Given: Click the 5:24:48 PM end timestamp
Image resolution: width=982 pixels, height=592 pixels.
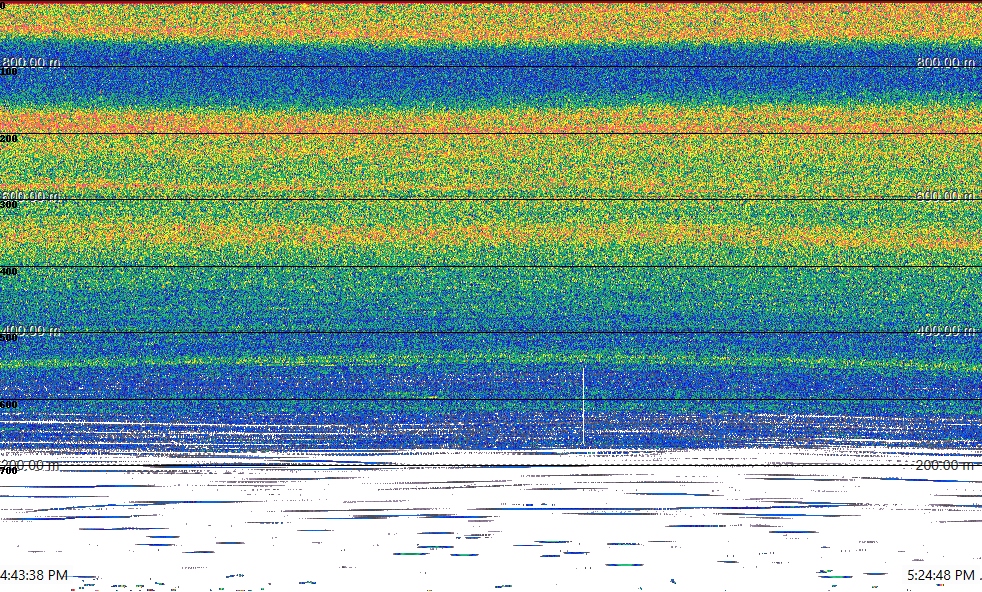Looking at the screenshot, I should coord(941,575).
